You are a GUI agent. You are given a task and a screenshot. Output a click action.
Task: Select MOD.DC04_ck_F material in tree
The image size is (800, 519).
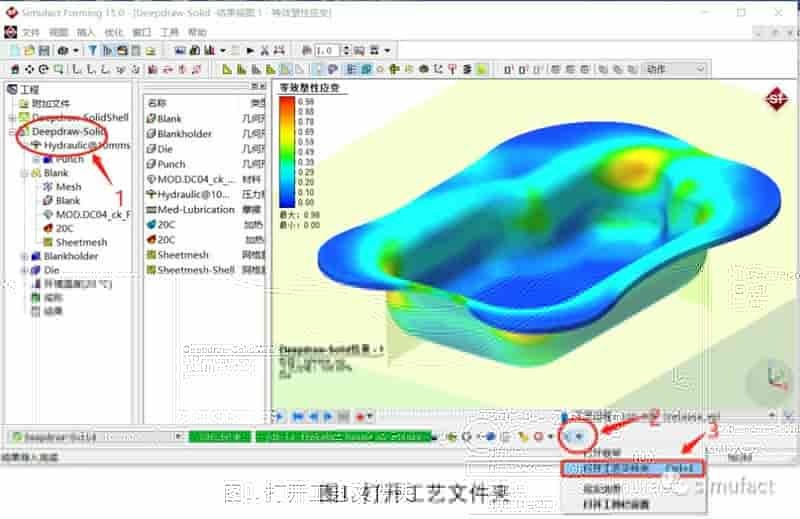point(87,214)
